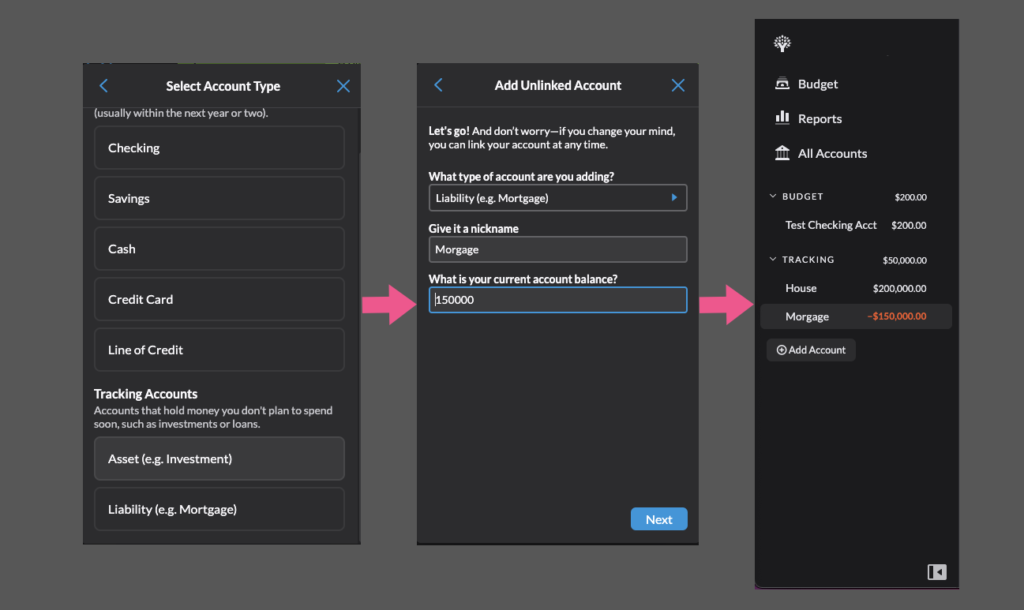Click the Budget icon in sidebar
Image resolution: width=1024 pixels, height=610 pixels.
tap(782, 84)
